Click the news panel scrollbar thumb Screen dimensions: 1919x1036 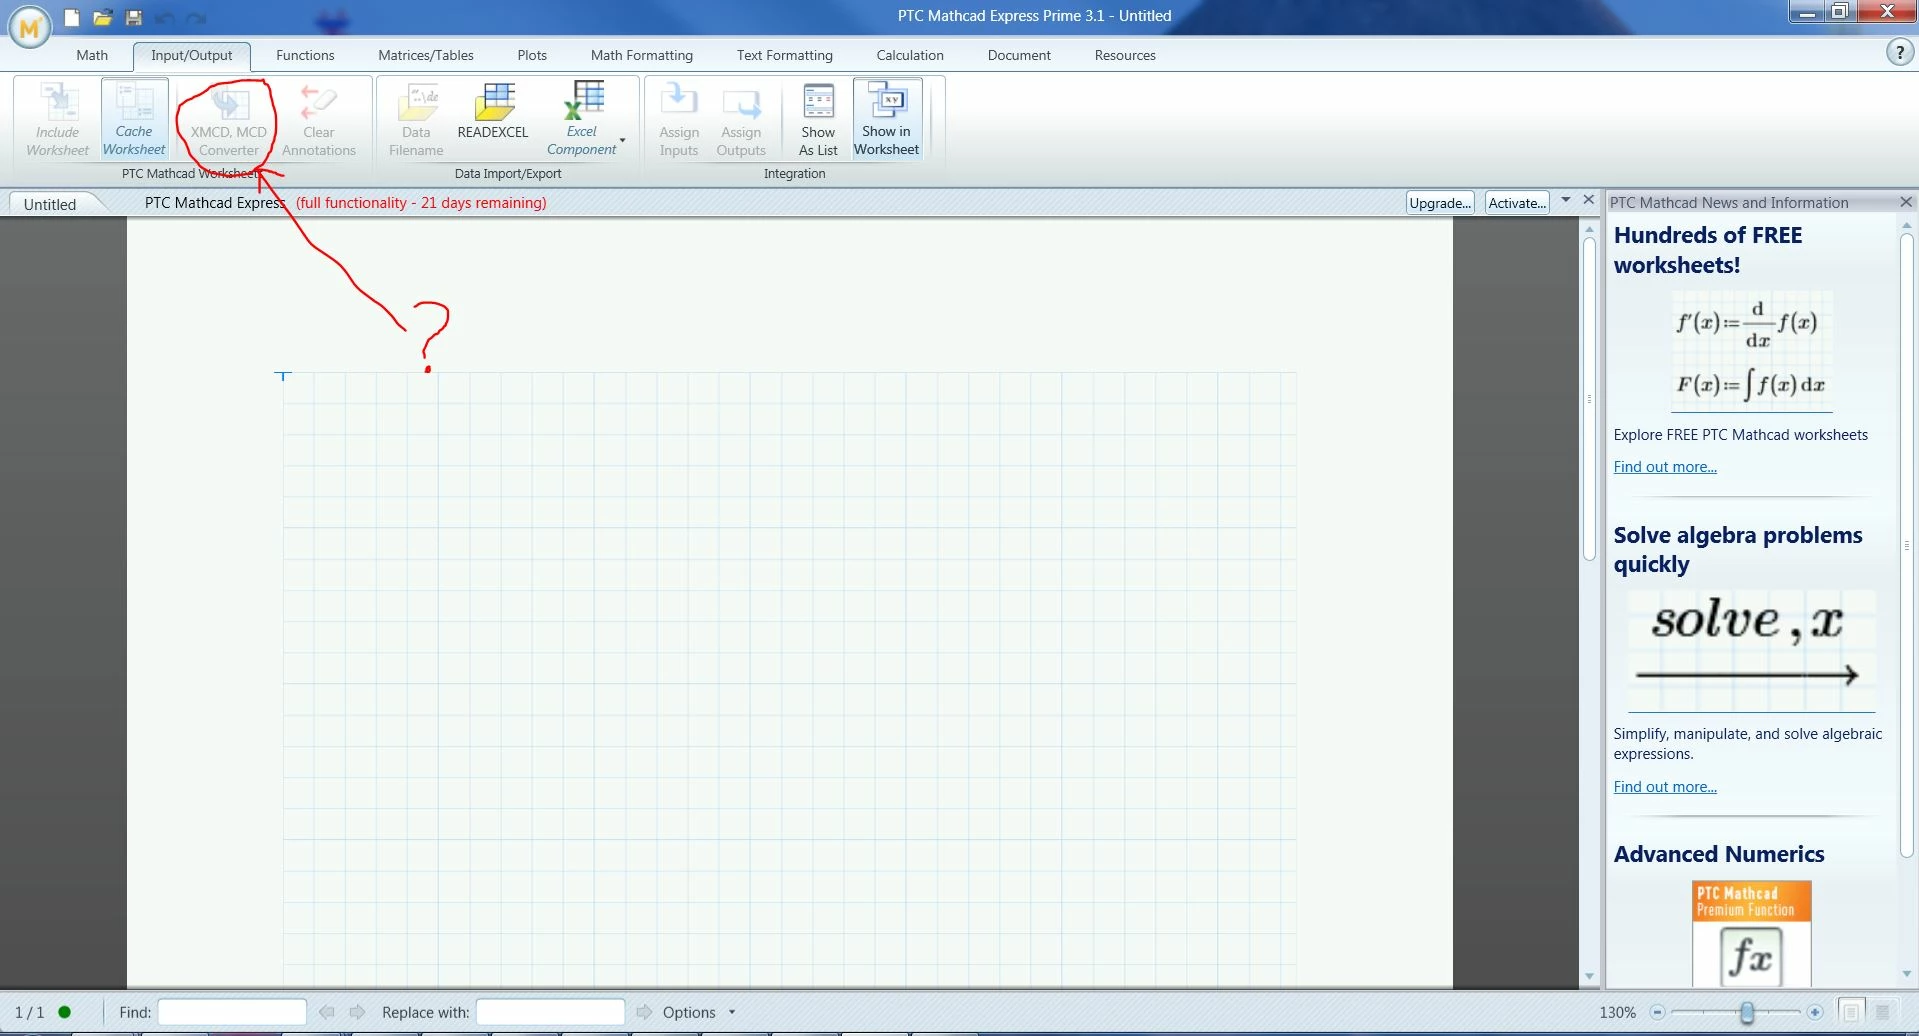tap(1906, 545)
